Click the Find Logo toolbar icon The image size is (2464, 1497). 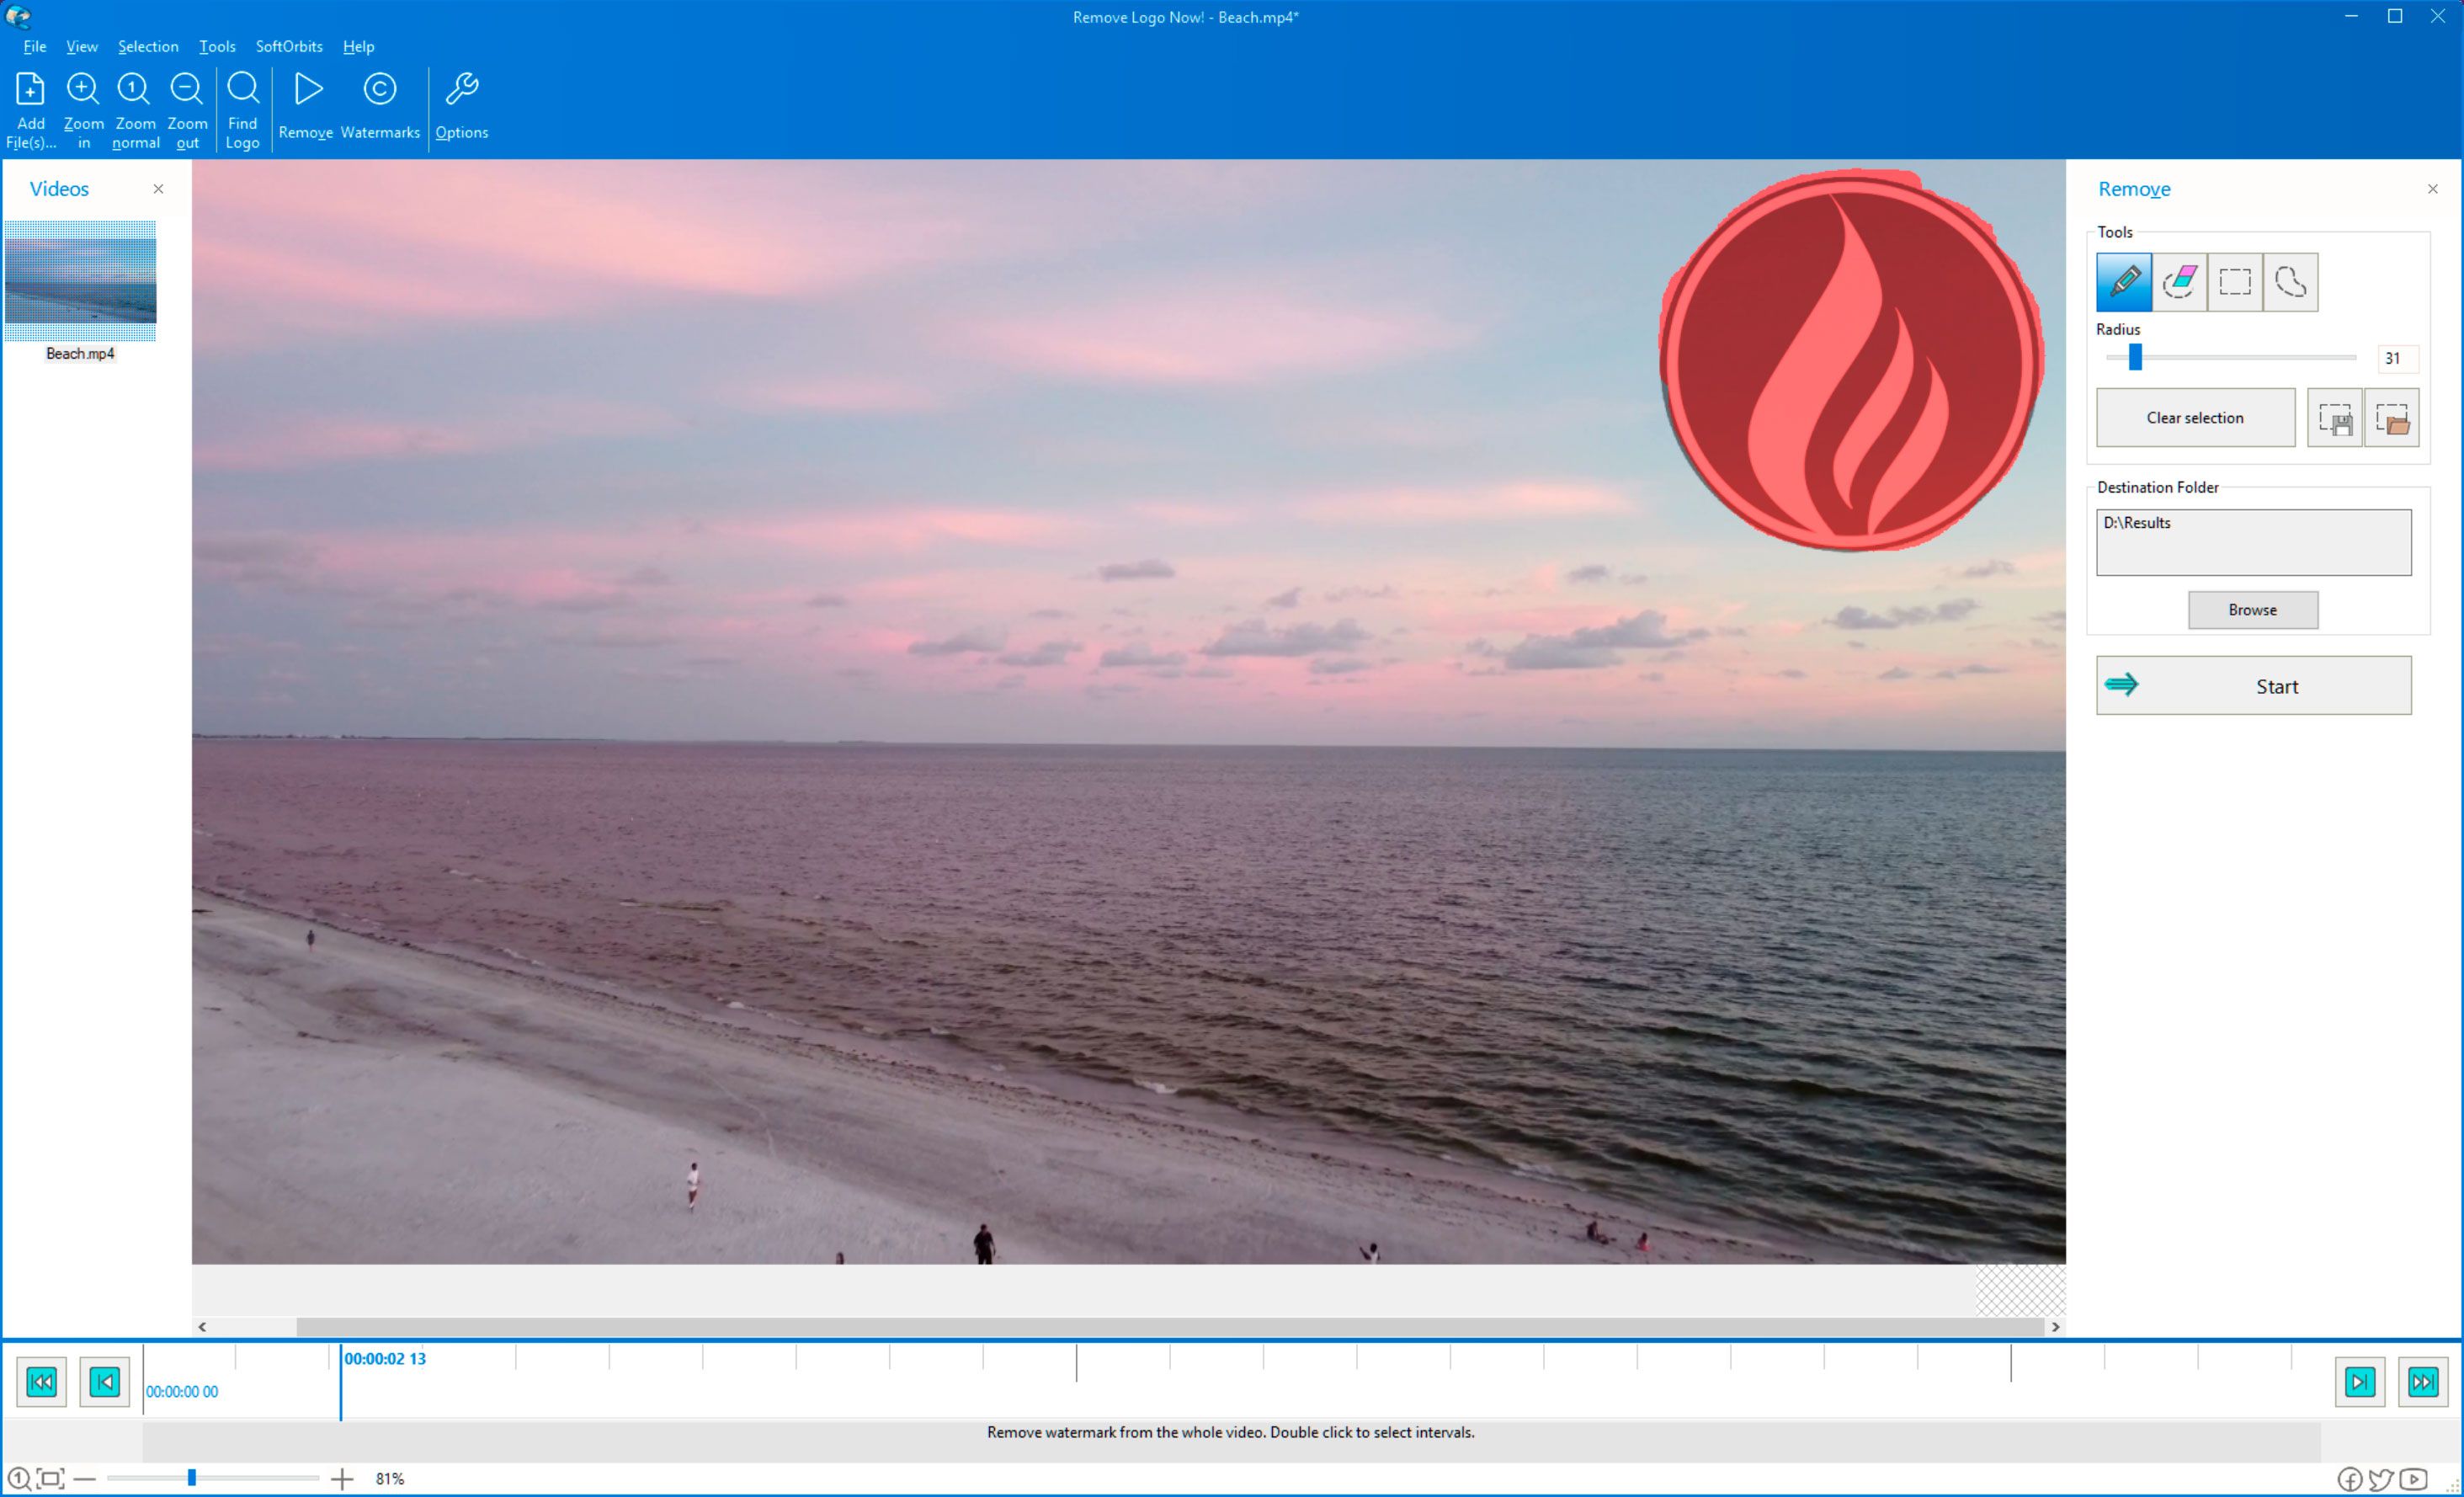[243, 106]
